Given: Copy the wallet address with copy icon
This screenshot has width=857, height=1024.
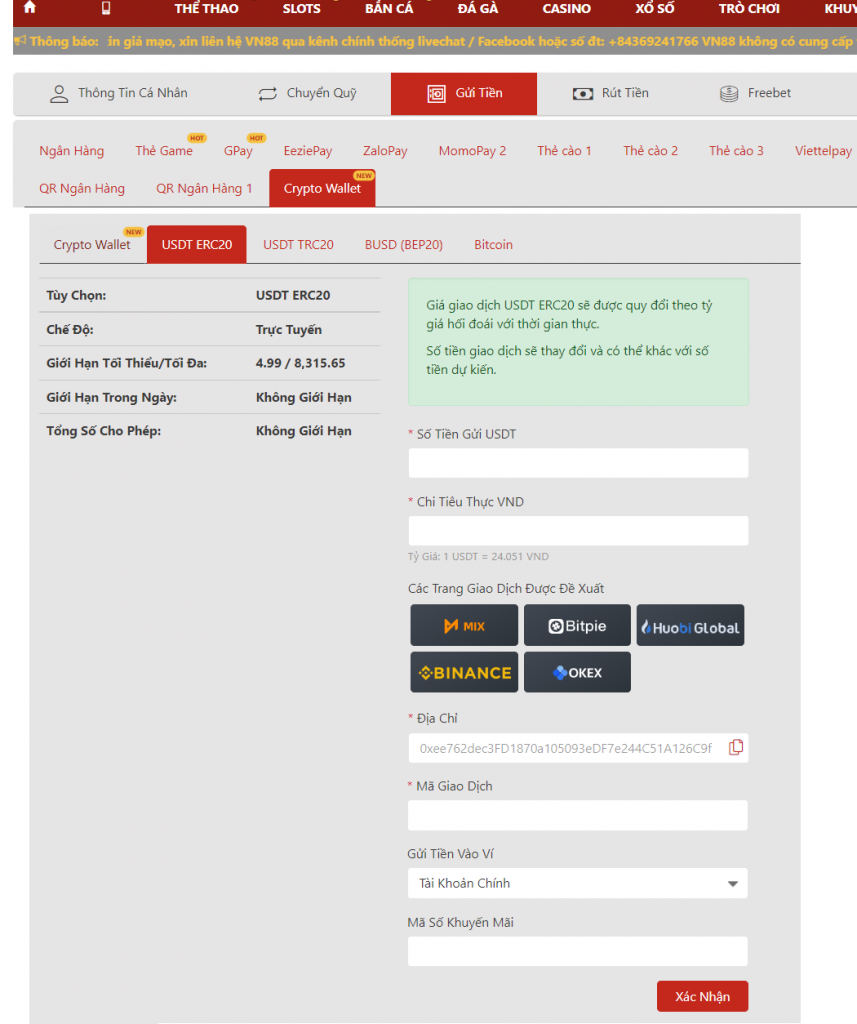Looking at the screenshot, I should [736, 747].
